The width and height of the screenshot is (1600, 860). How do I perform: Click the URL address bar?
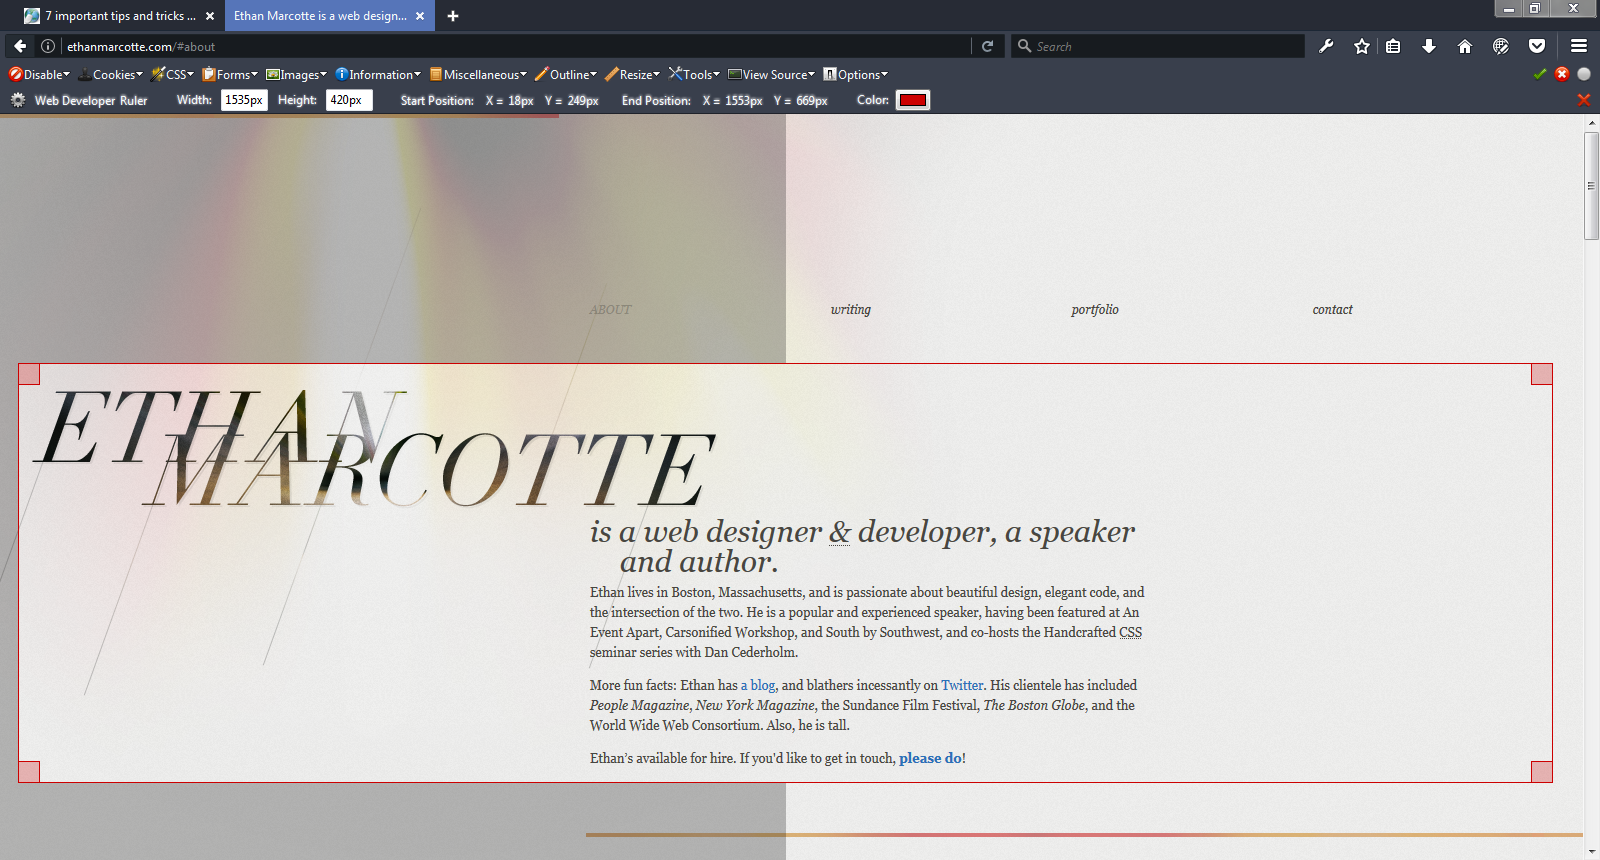[x=515, y=46]
